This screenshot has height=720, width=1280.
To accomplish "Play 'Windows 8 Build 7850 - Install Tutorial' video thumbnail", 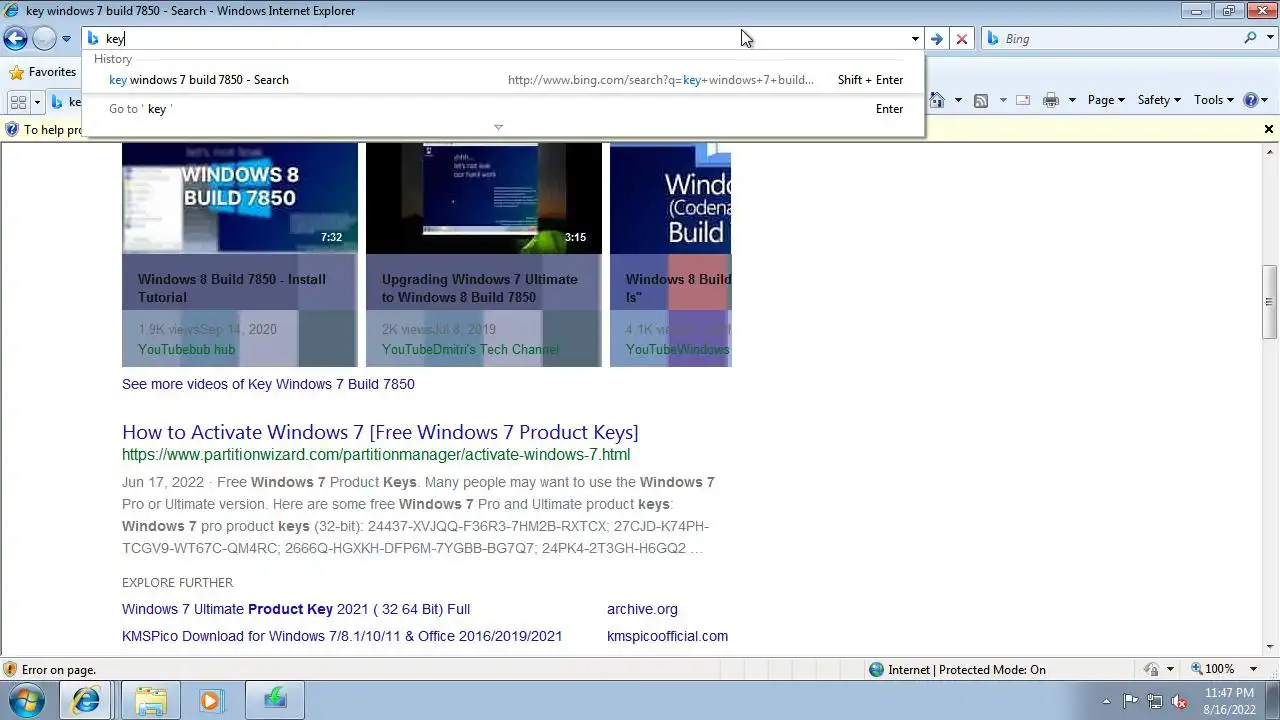I will [240, 197].
